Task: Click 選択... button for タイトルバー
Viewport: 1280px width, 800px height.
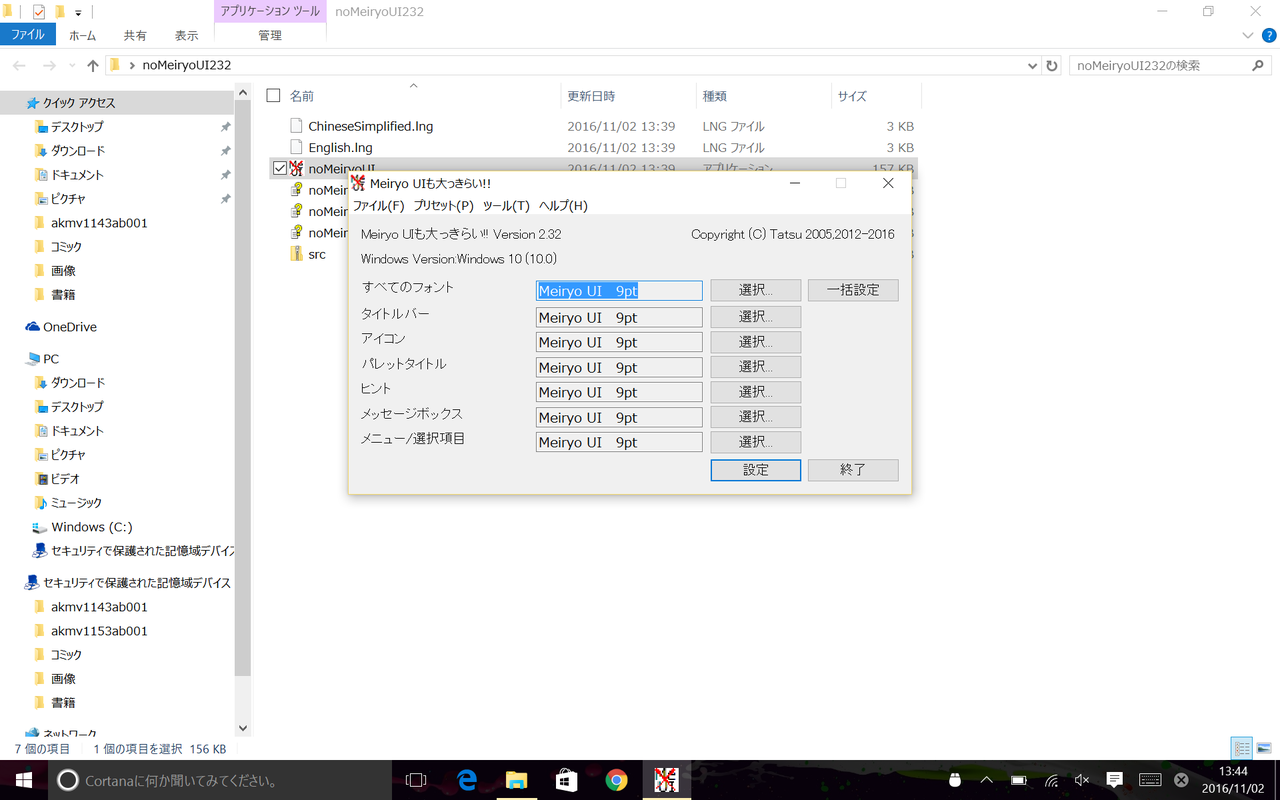Action: [756, 317]
